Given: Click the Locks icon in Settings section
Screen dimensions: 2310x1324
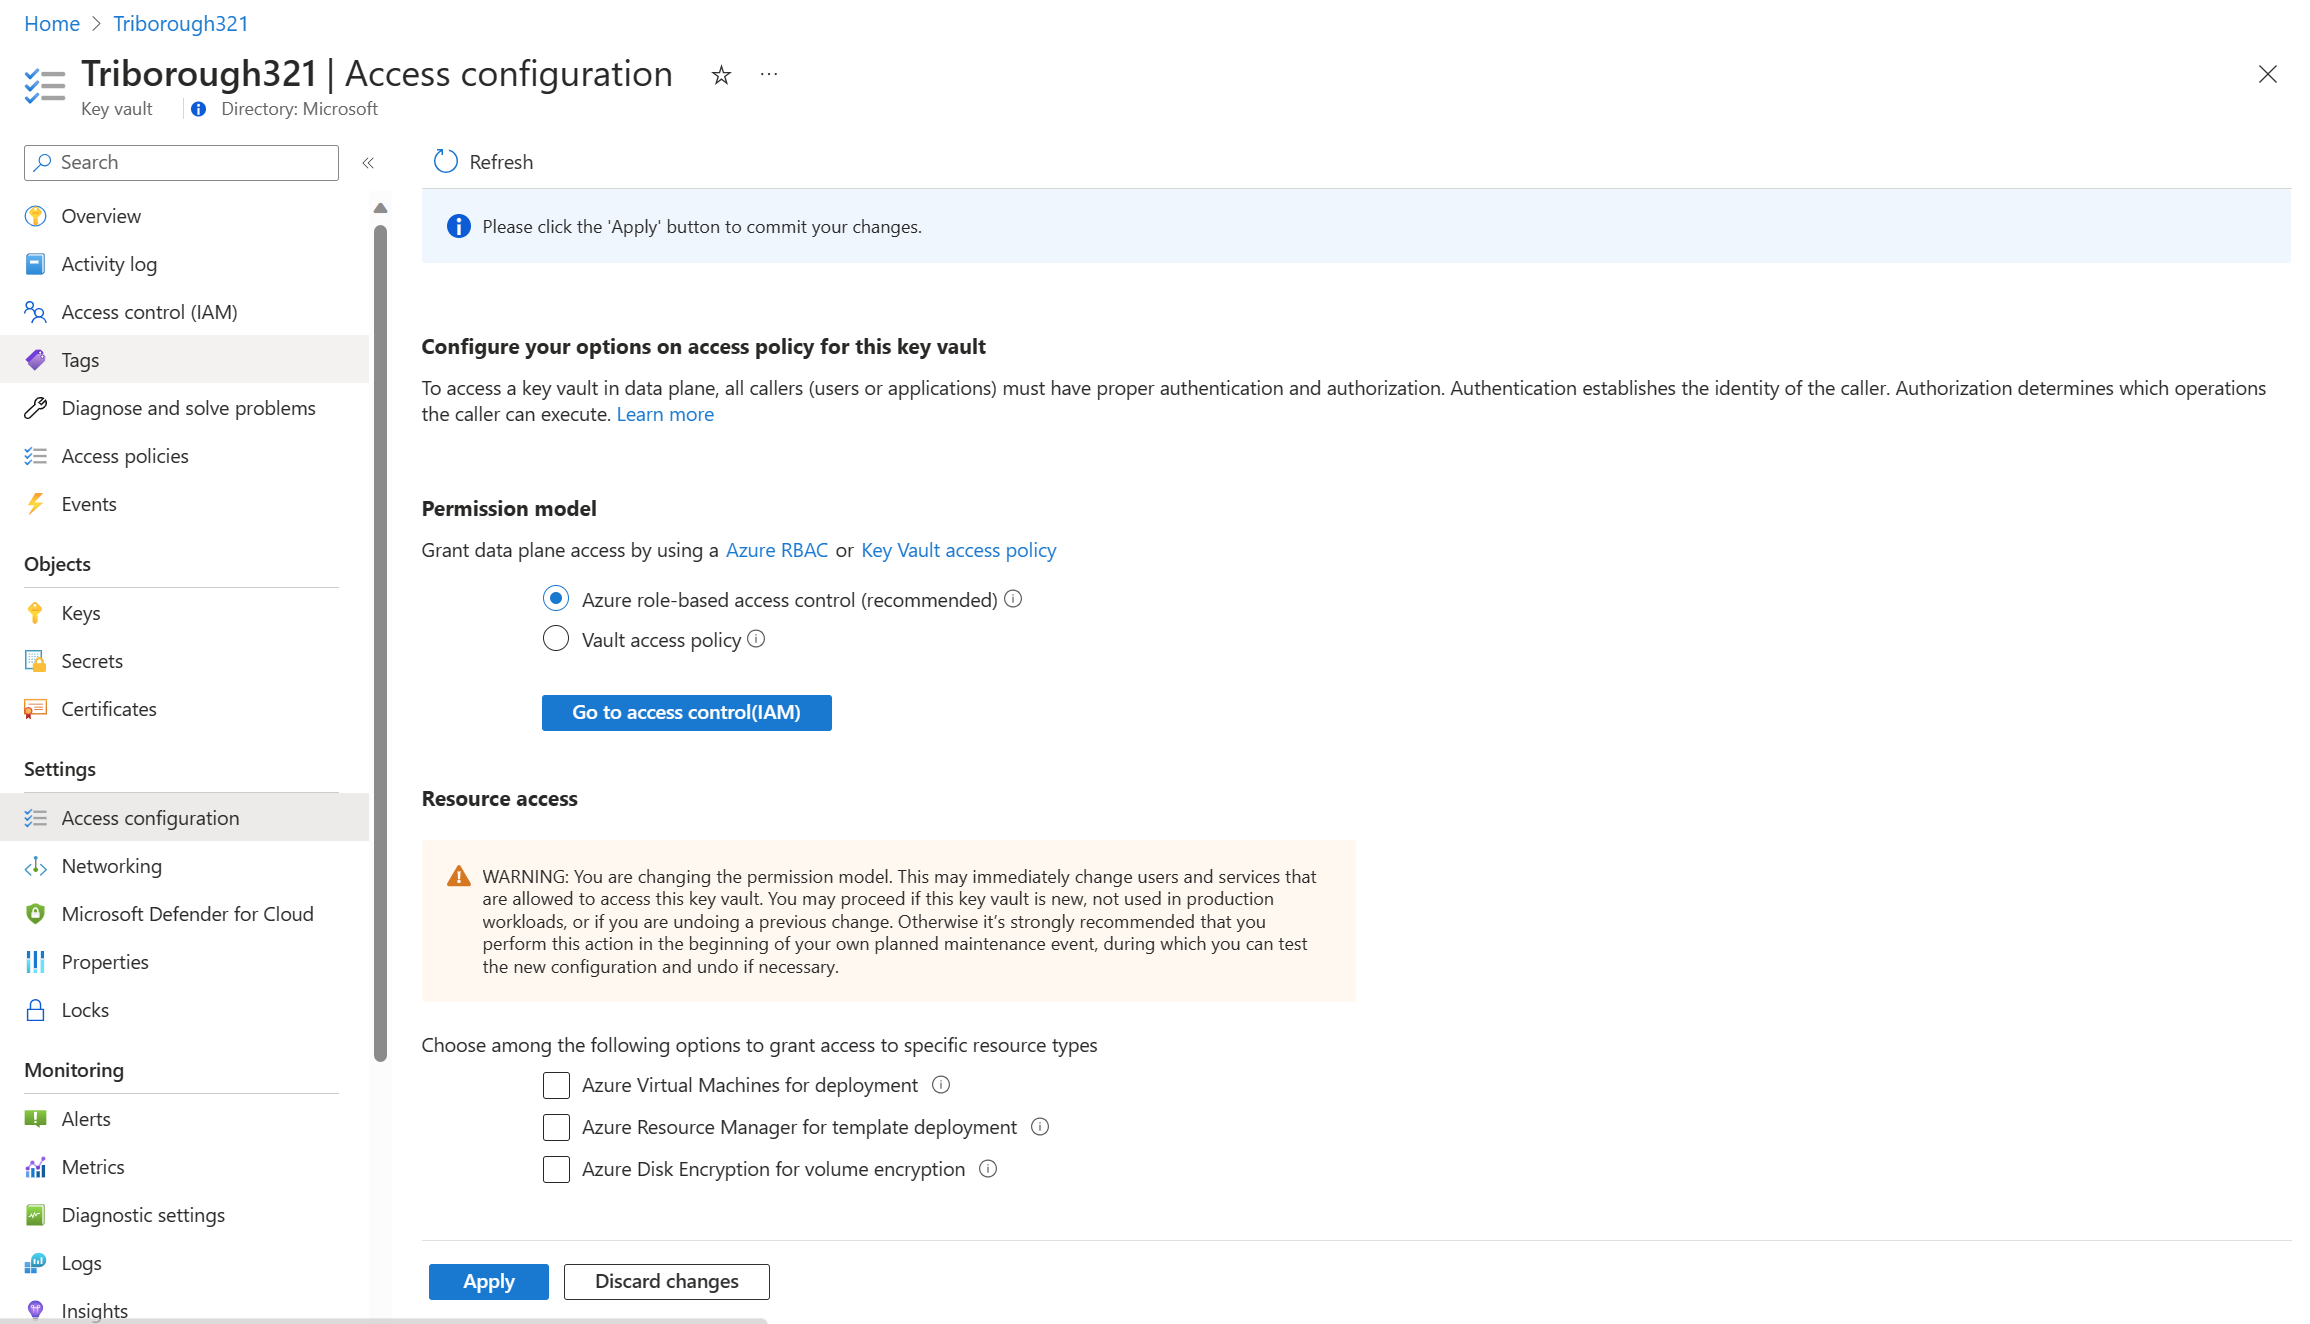Looking at the screenshot, I should tap(35, 1008).
